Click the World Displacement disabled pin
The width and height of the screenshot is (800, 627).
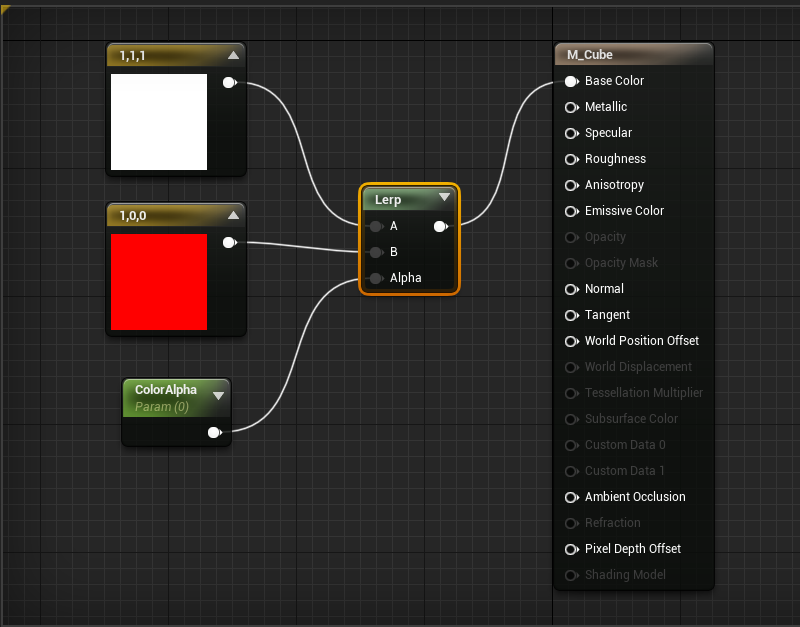[571, 367]
